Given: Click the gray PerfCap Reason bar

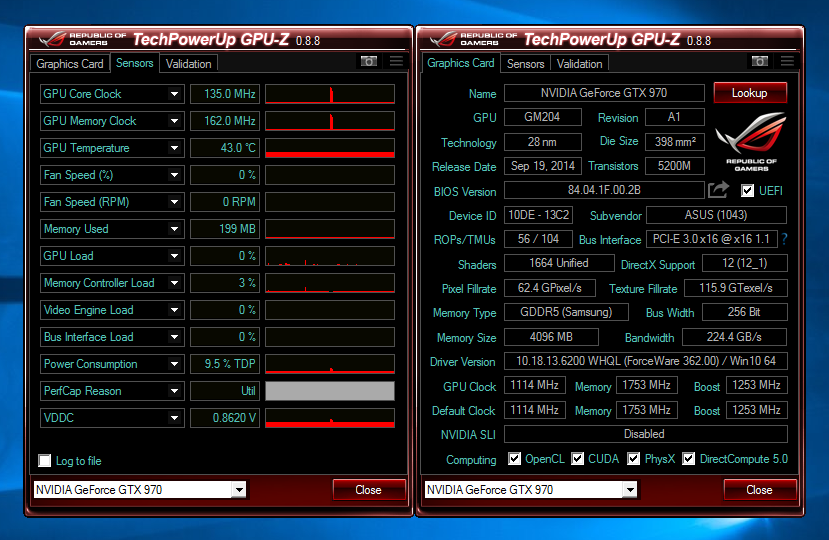Looking at the screenshot, I should 330,391.
